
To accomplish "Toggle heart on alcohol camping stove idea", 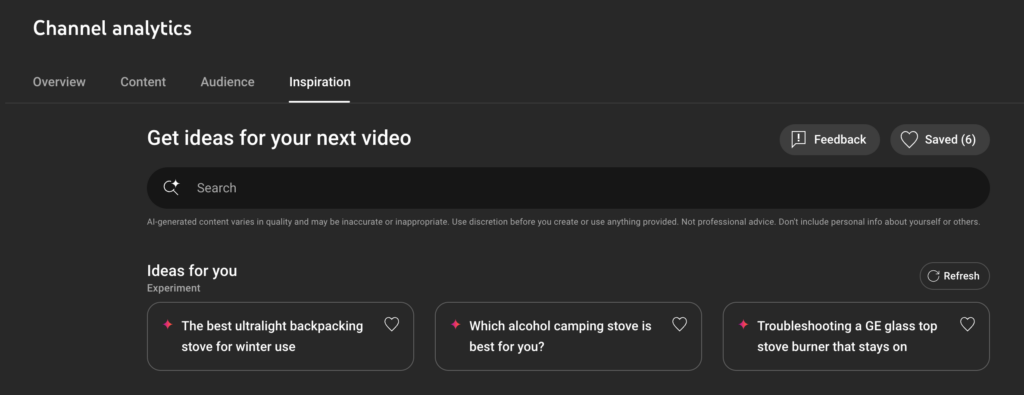I will tap(679, 324).
